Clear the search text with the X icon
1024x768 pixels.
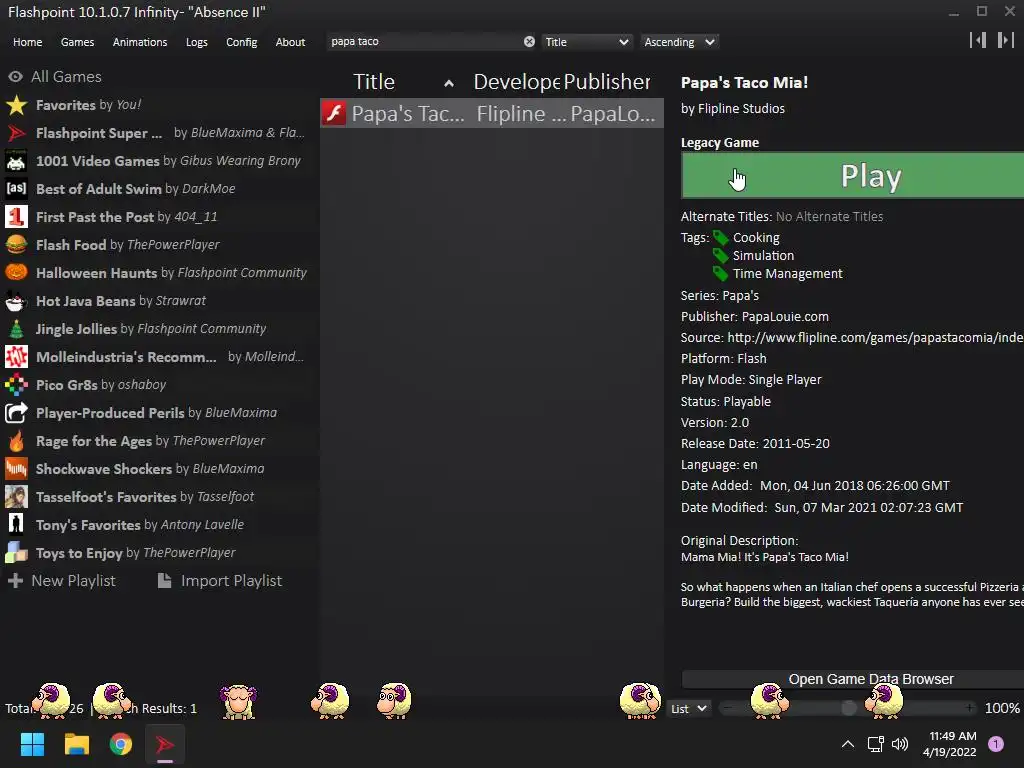pos(529,42)
